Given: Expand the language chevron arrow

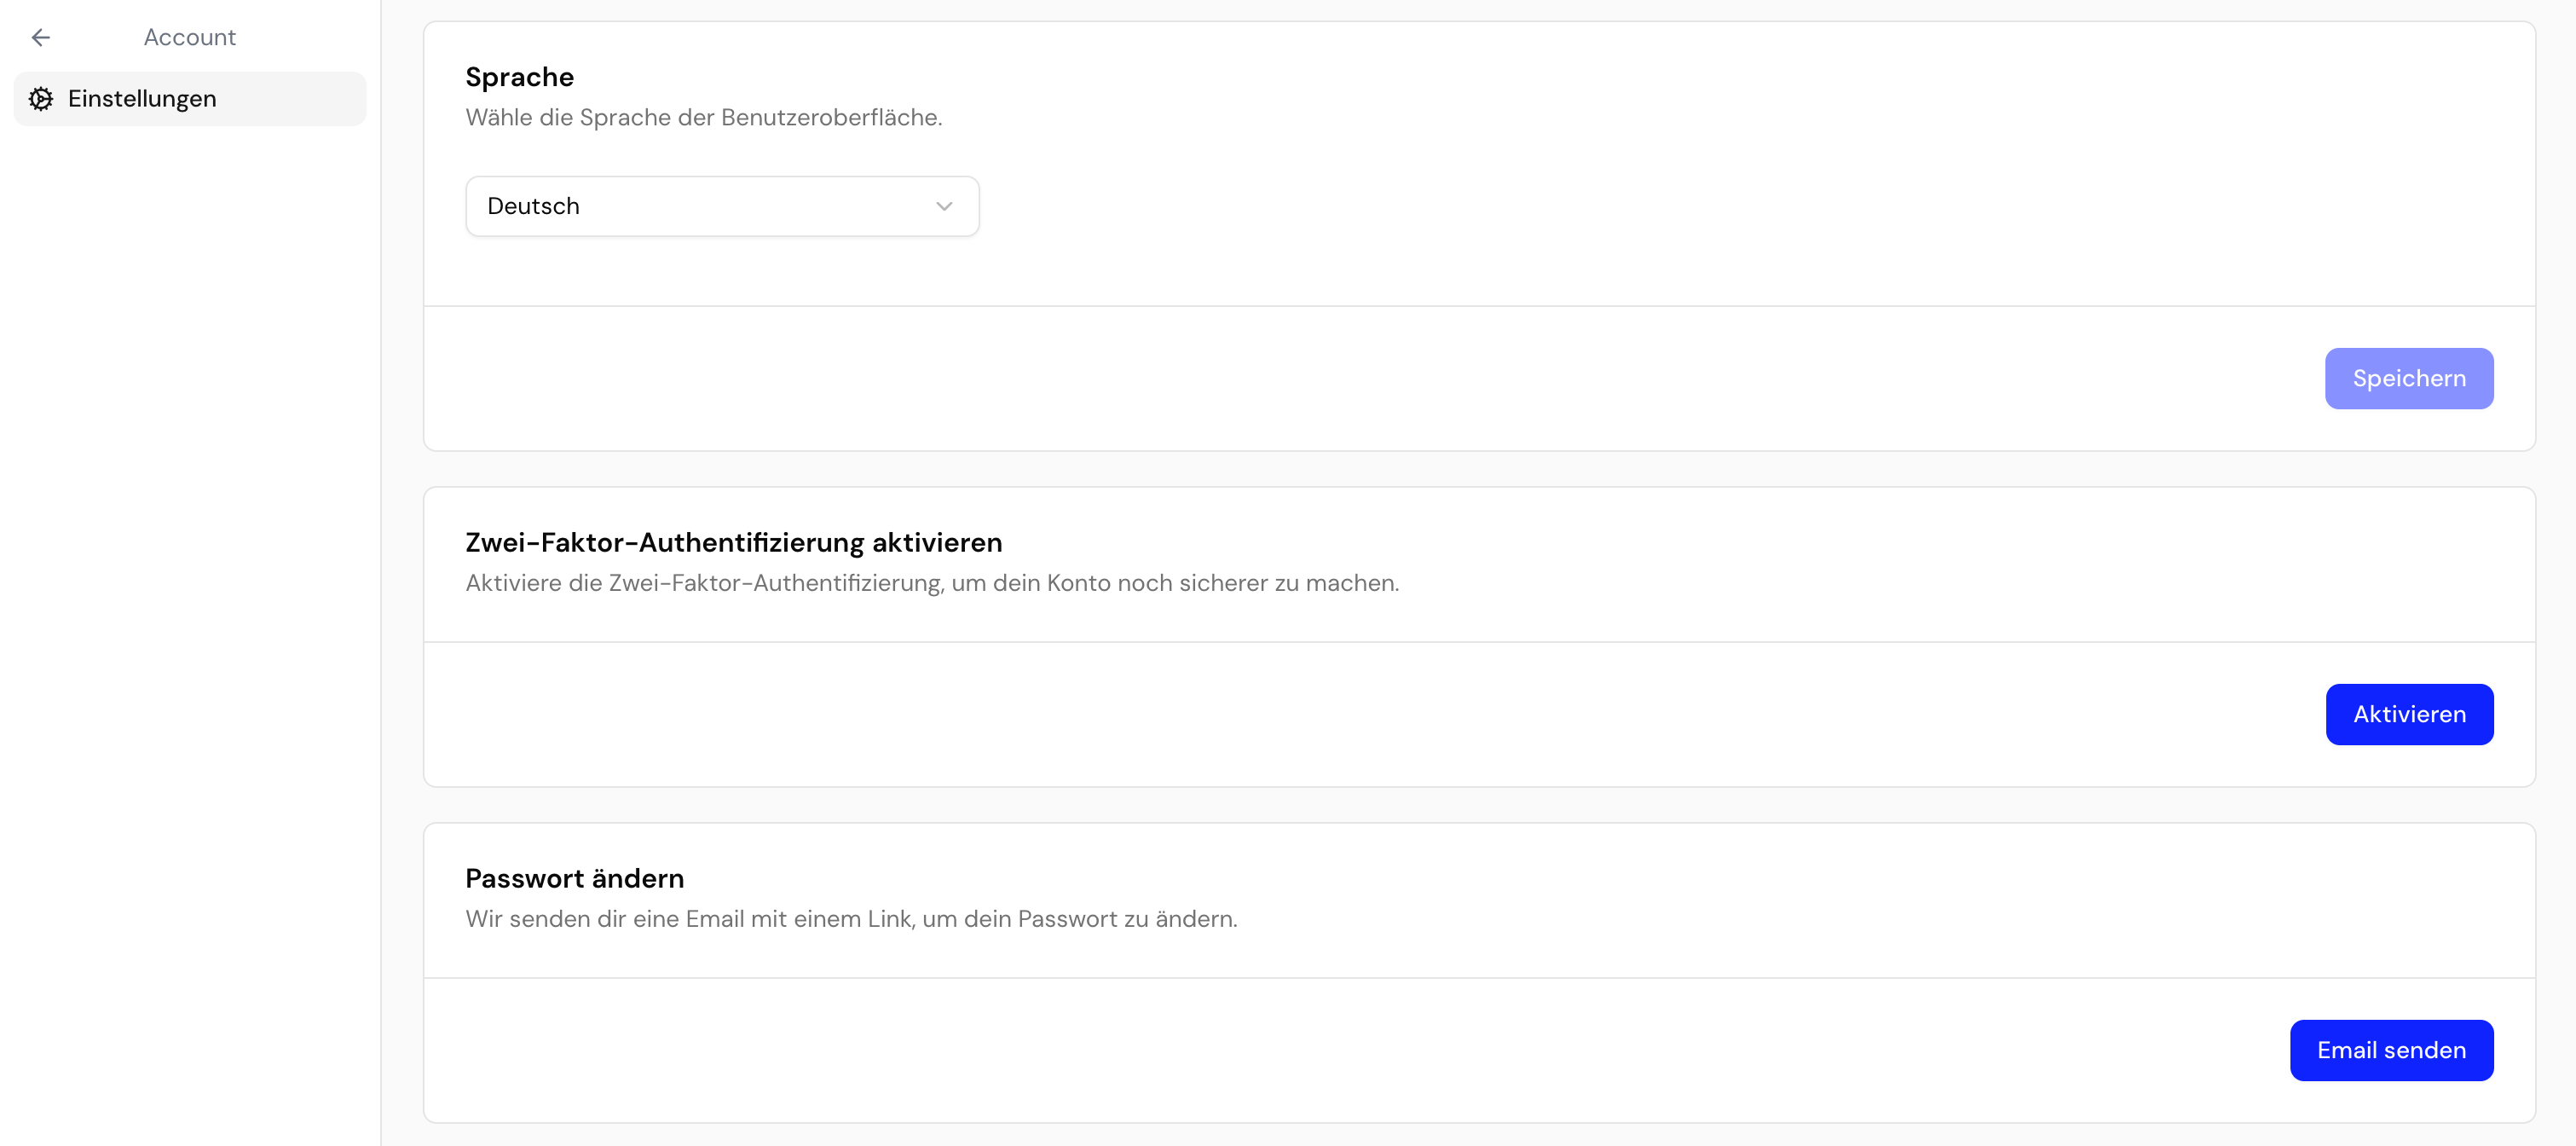Looking at the screenshot, I should (944, 206).
